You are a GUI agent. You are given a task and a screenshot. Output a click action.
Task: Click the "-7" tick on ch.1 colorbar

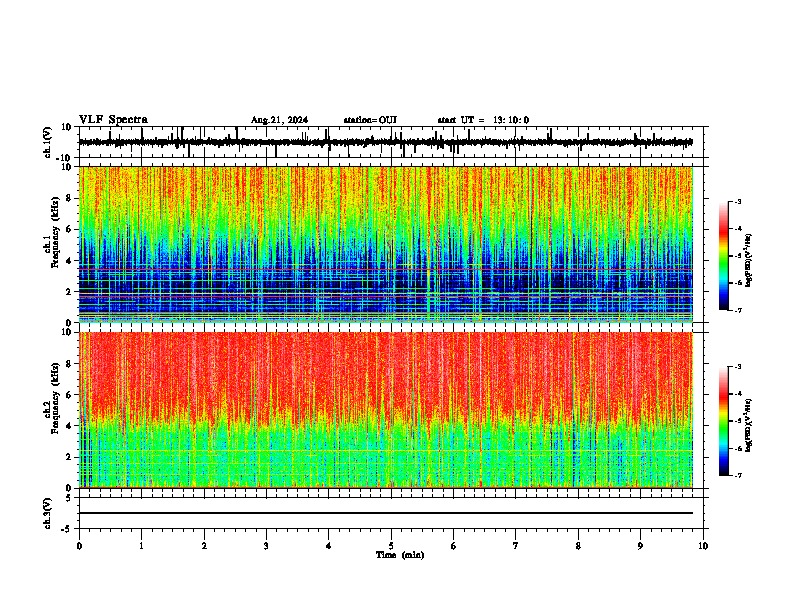(738, 310)
